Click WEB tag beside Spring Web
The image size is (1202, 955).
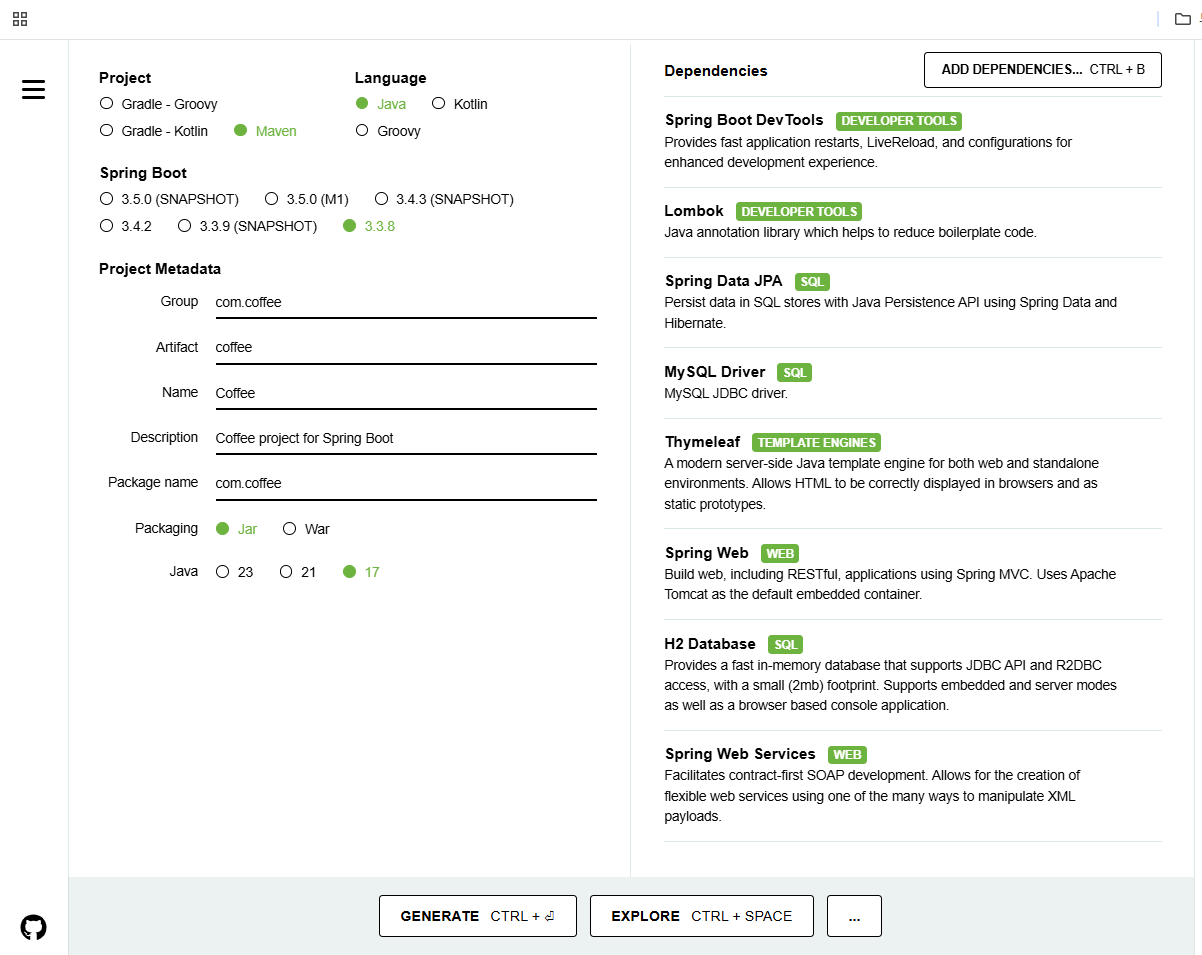780,554
